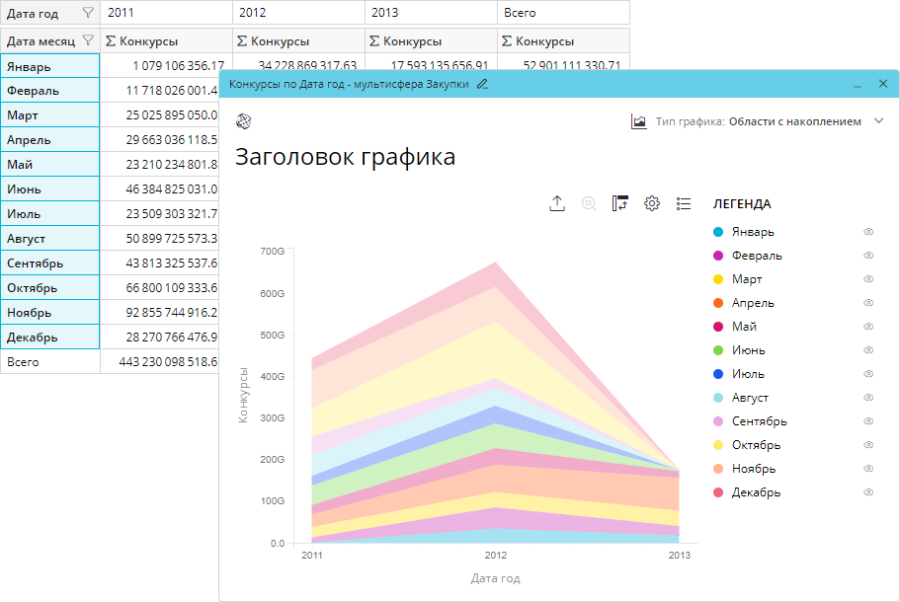Click the Октябрь yellow legend color dot
The image size is (900, 602).
718,445
